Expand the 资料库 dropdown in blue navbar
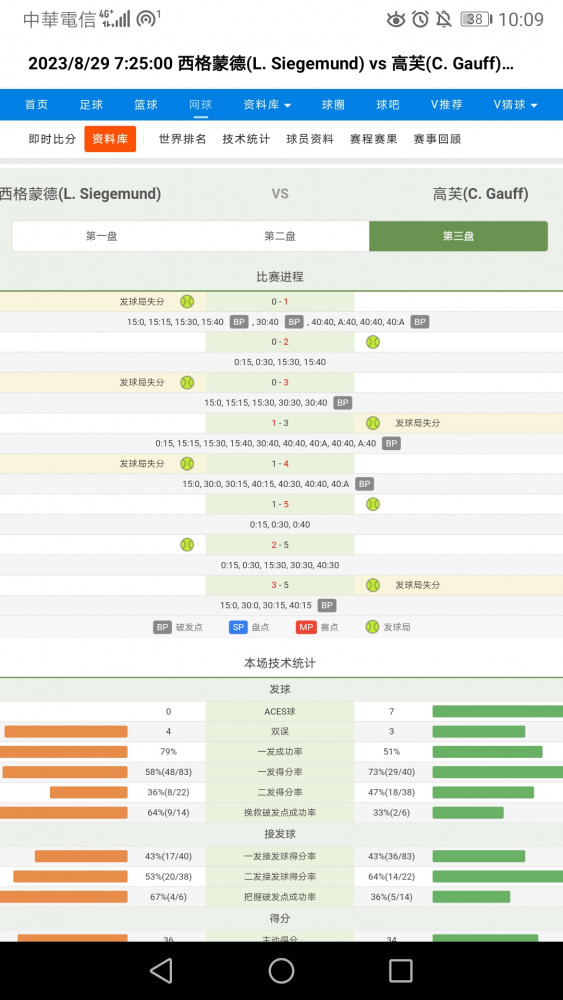563x1000 pixels. pyautogui.click(x=267, y=105)
